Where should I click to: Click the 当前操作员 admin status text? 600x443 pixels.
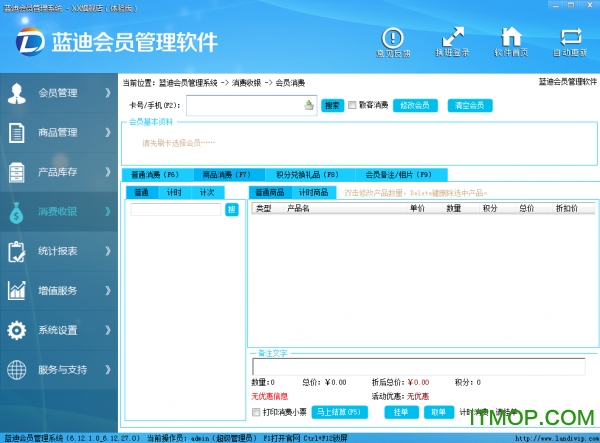[202, 438]
